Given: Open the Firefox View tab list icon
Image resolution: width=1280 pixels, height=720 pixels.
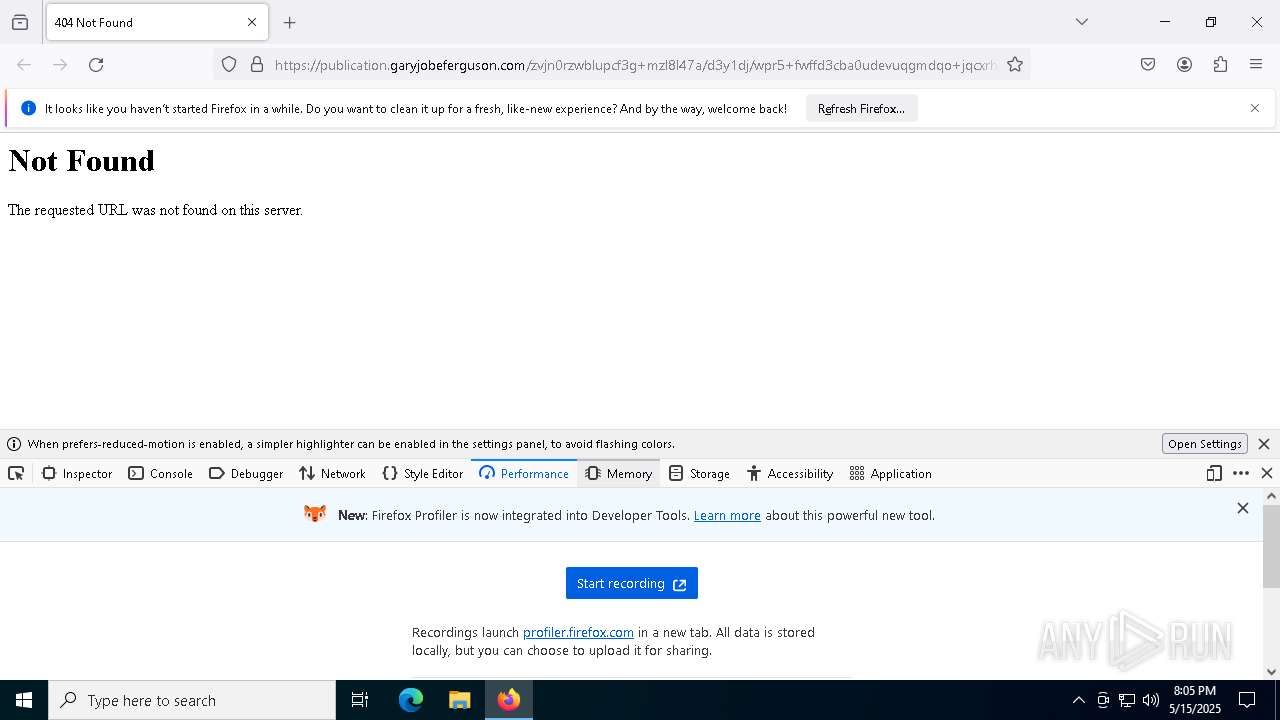Looking at the screenshot, I should 20,22.
